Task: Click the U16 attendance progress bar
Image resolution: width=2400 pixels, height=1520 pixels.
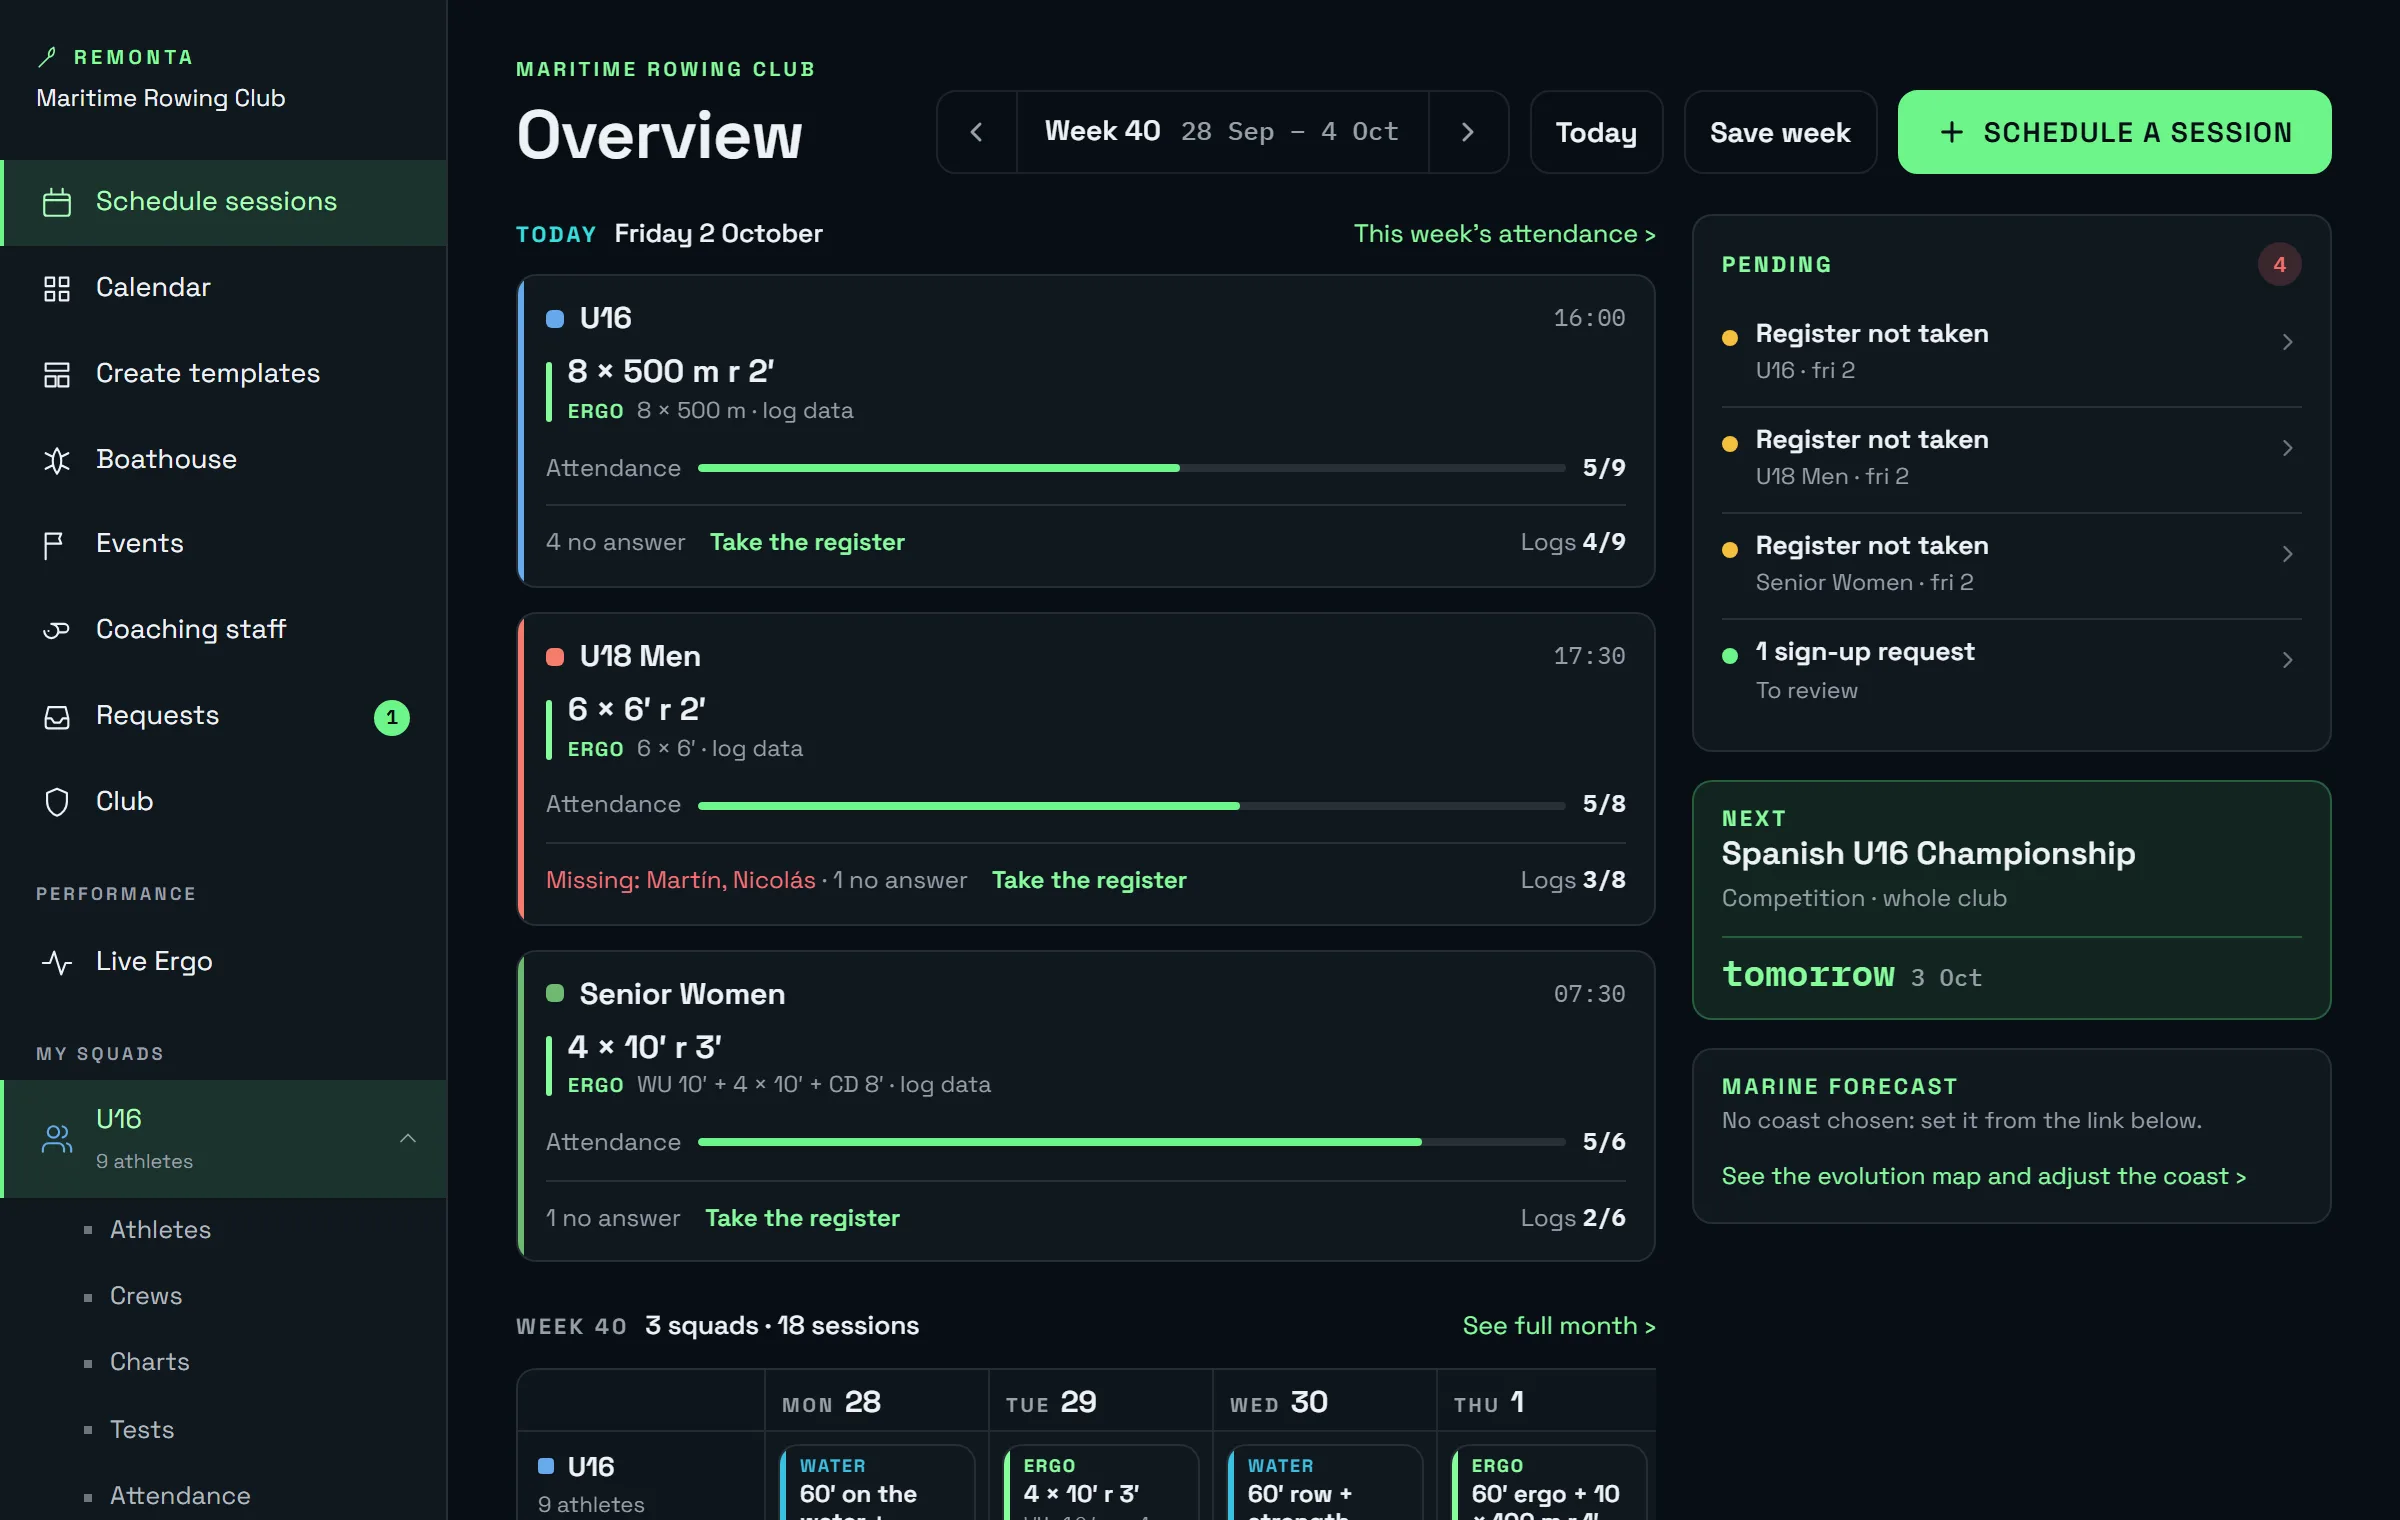Action: pyautogui.click(x=1131, y=468)
